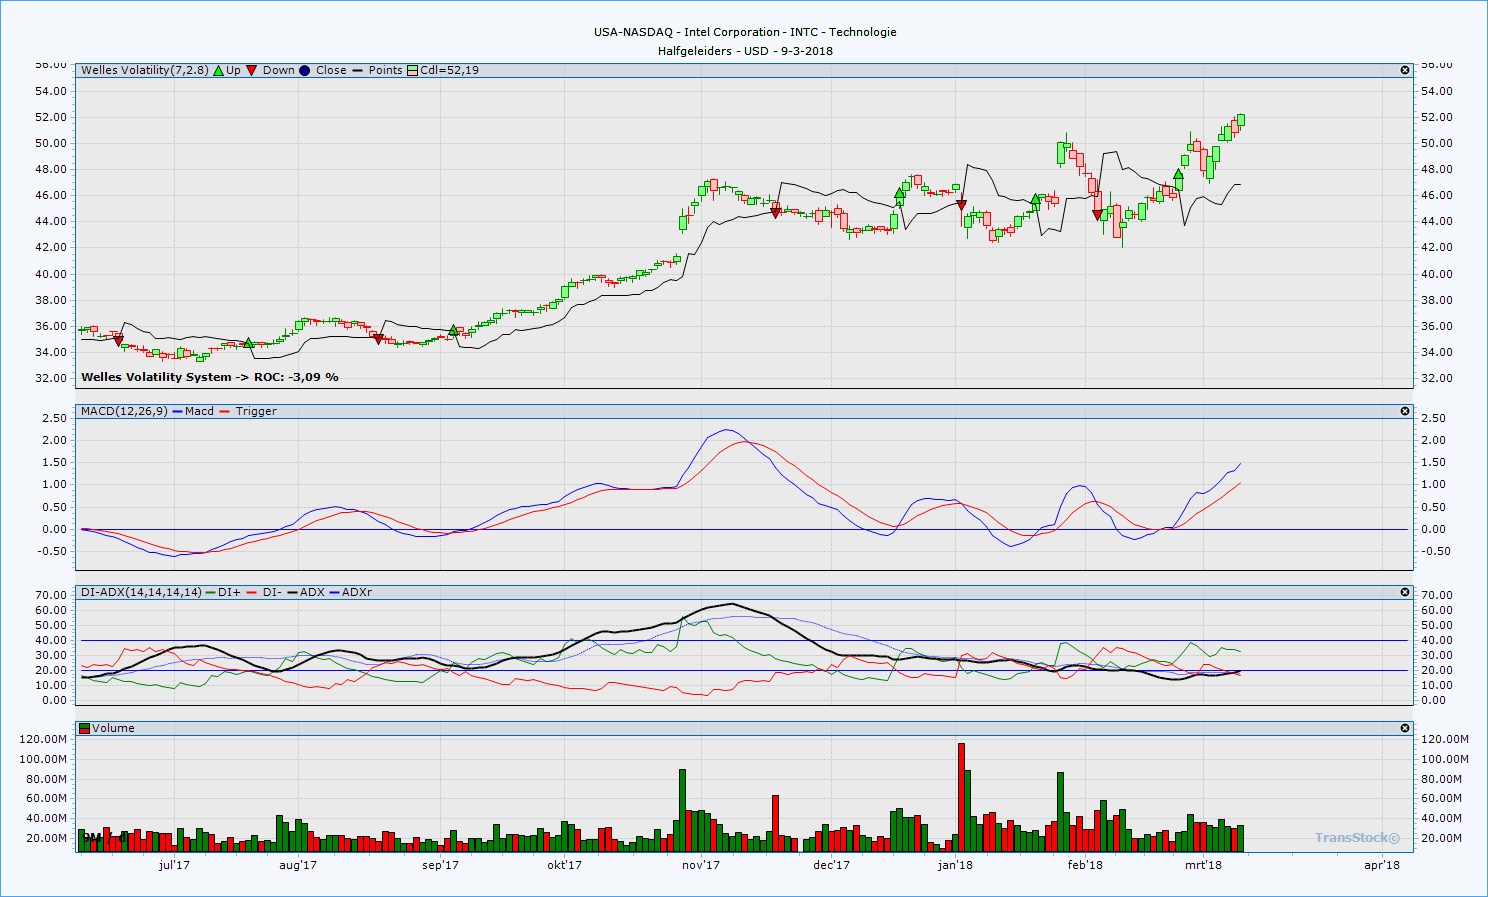This screenshot has height=897, width=1488.
Task: Click the sep'17 date axis label
Action: pyautogui.click(x=440, y=865)
